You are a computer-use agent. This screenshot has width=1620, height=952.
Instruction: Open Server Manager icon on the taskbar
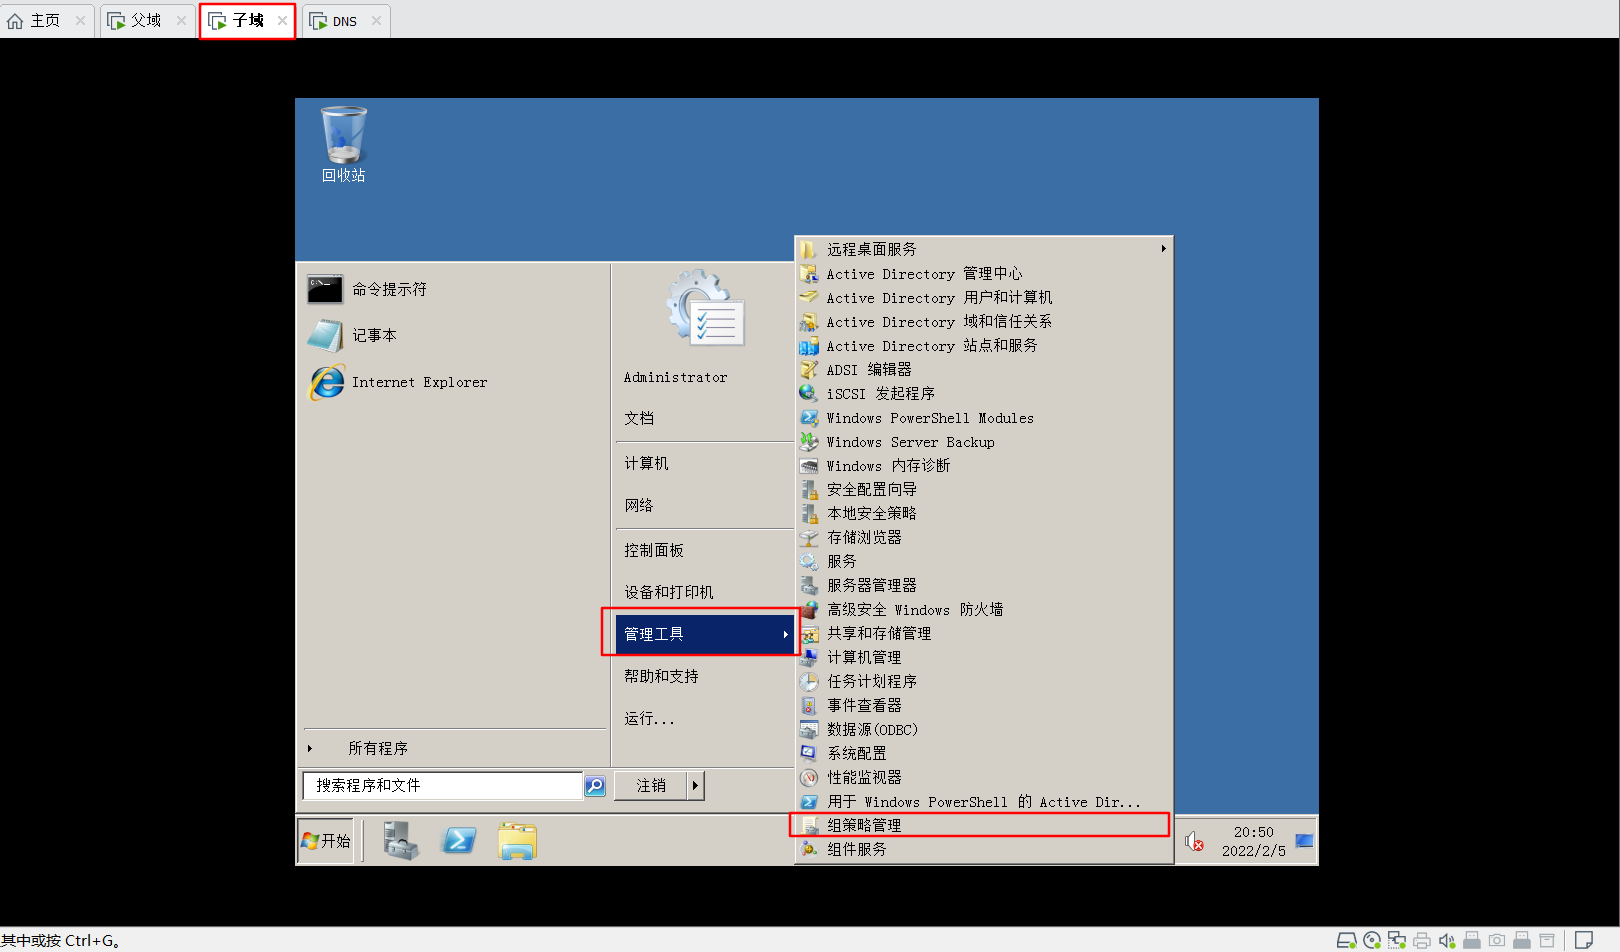401,841
